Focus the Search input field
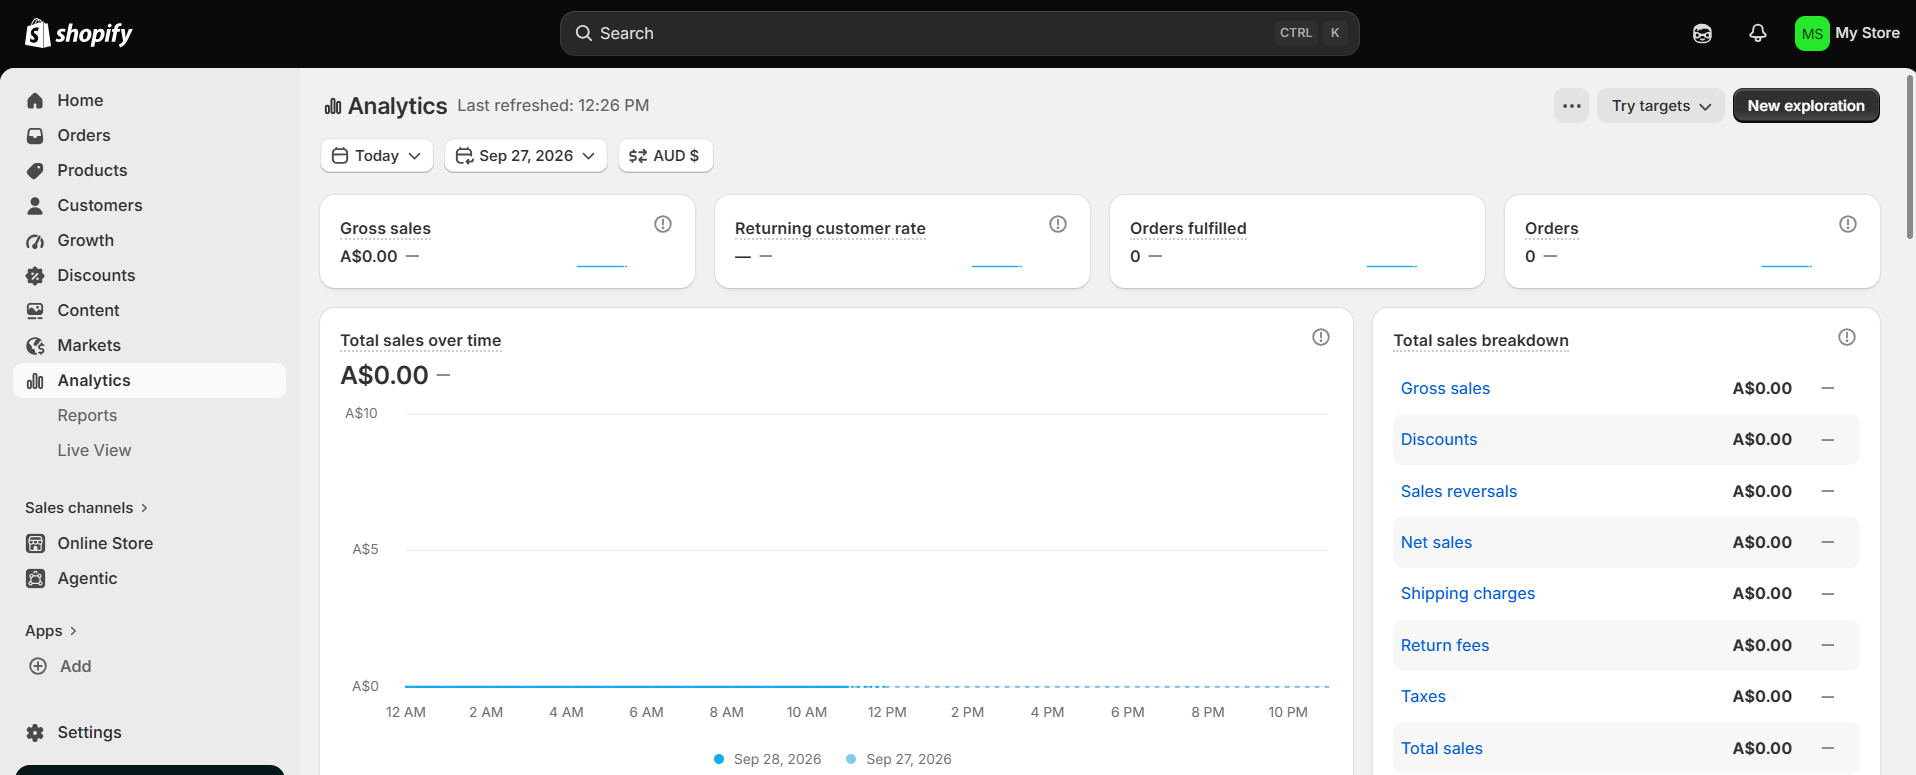Viewport: 1916px width, 775px height. pos(959,33)
